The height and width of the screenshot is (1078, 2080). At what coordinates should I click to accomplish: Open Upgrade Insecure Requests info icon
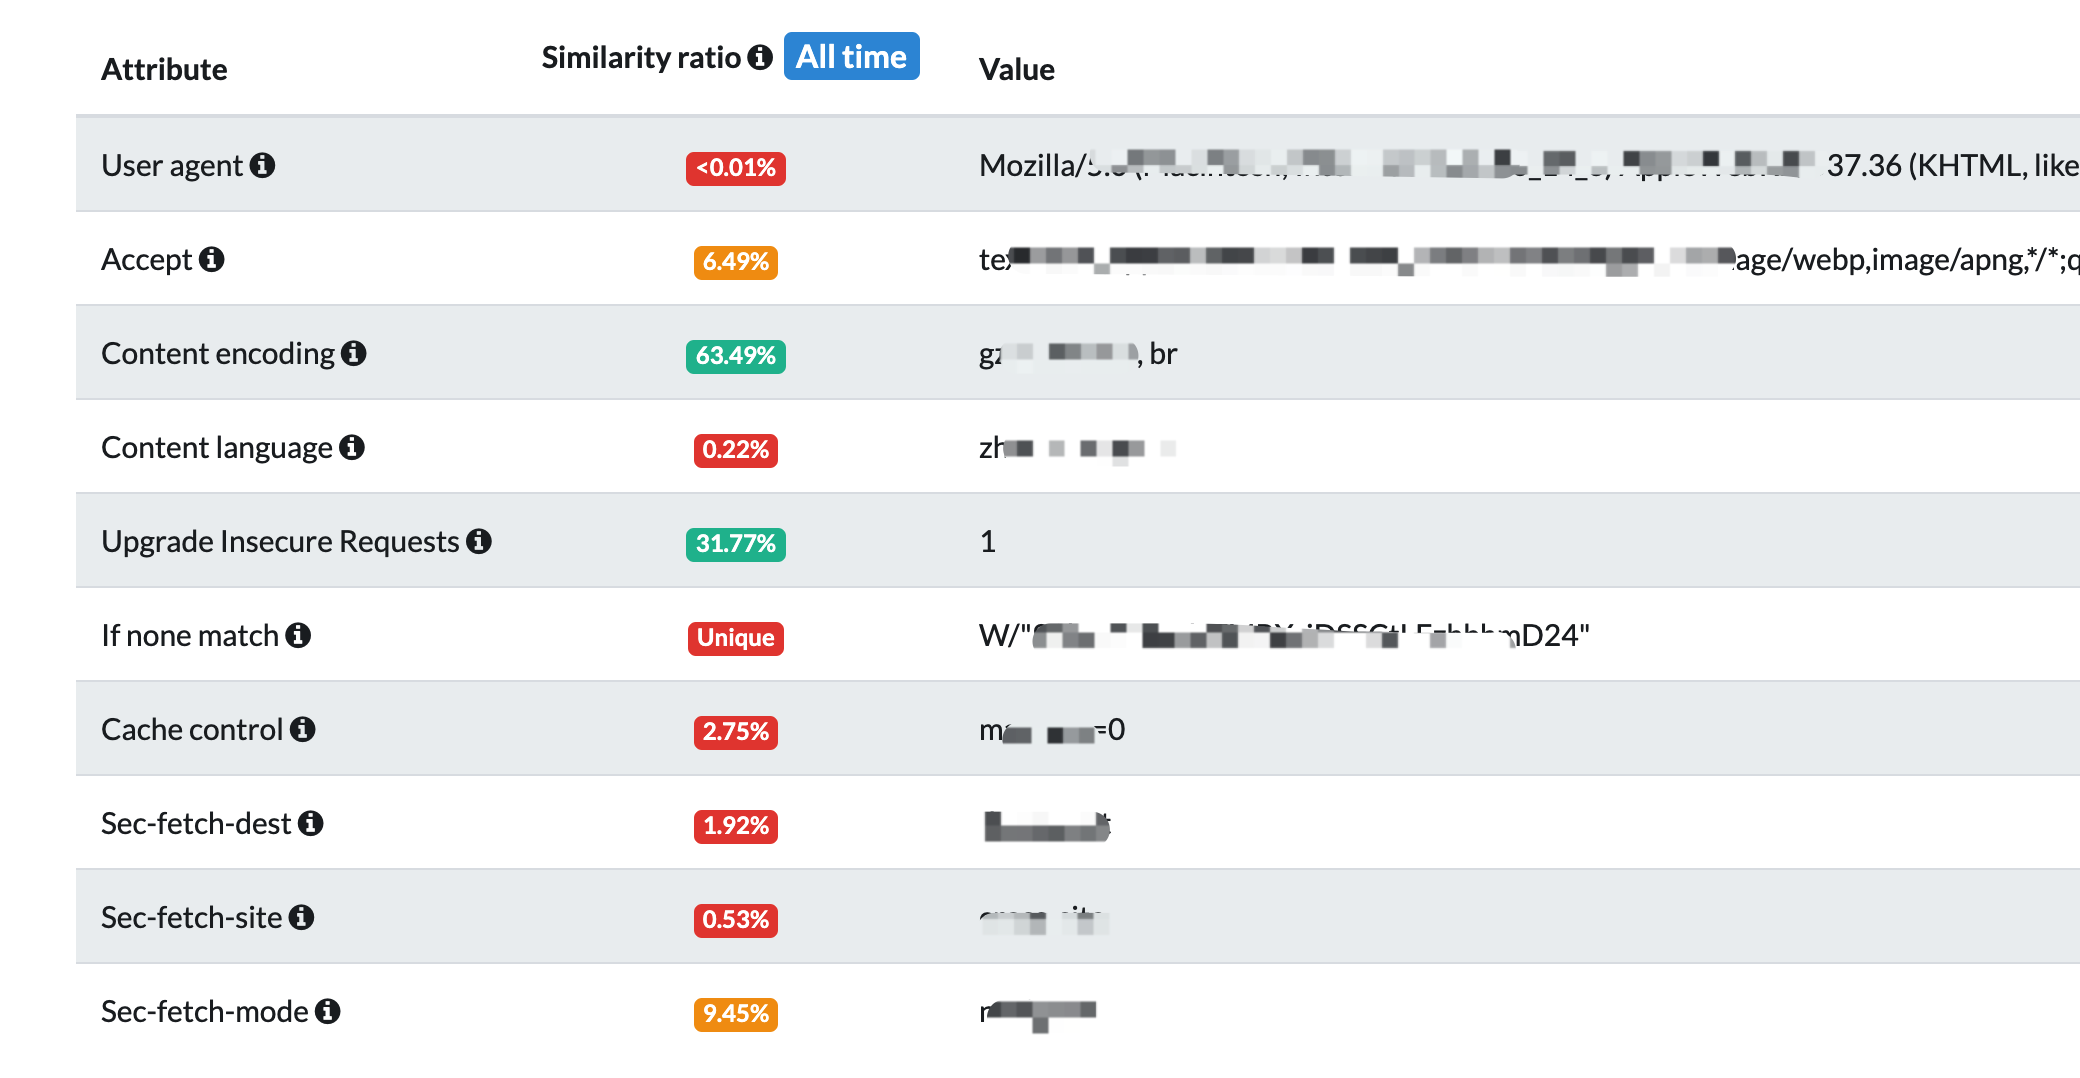(479, 541)
